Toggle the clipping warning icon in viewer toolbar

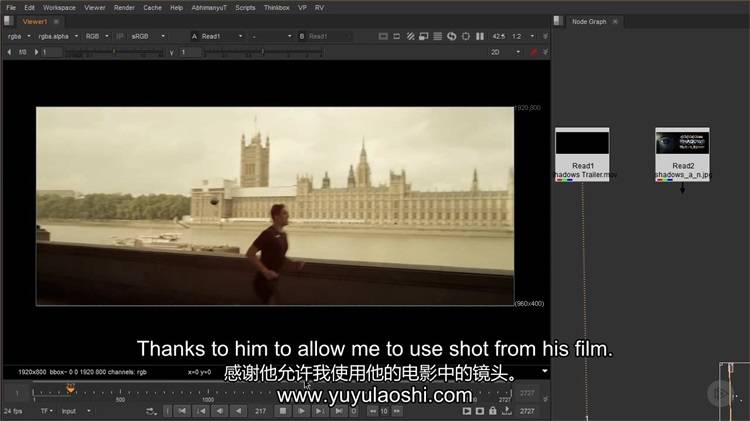[383, 36]
